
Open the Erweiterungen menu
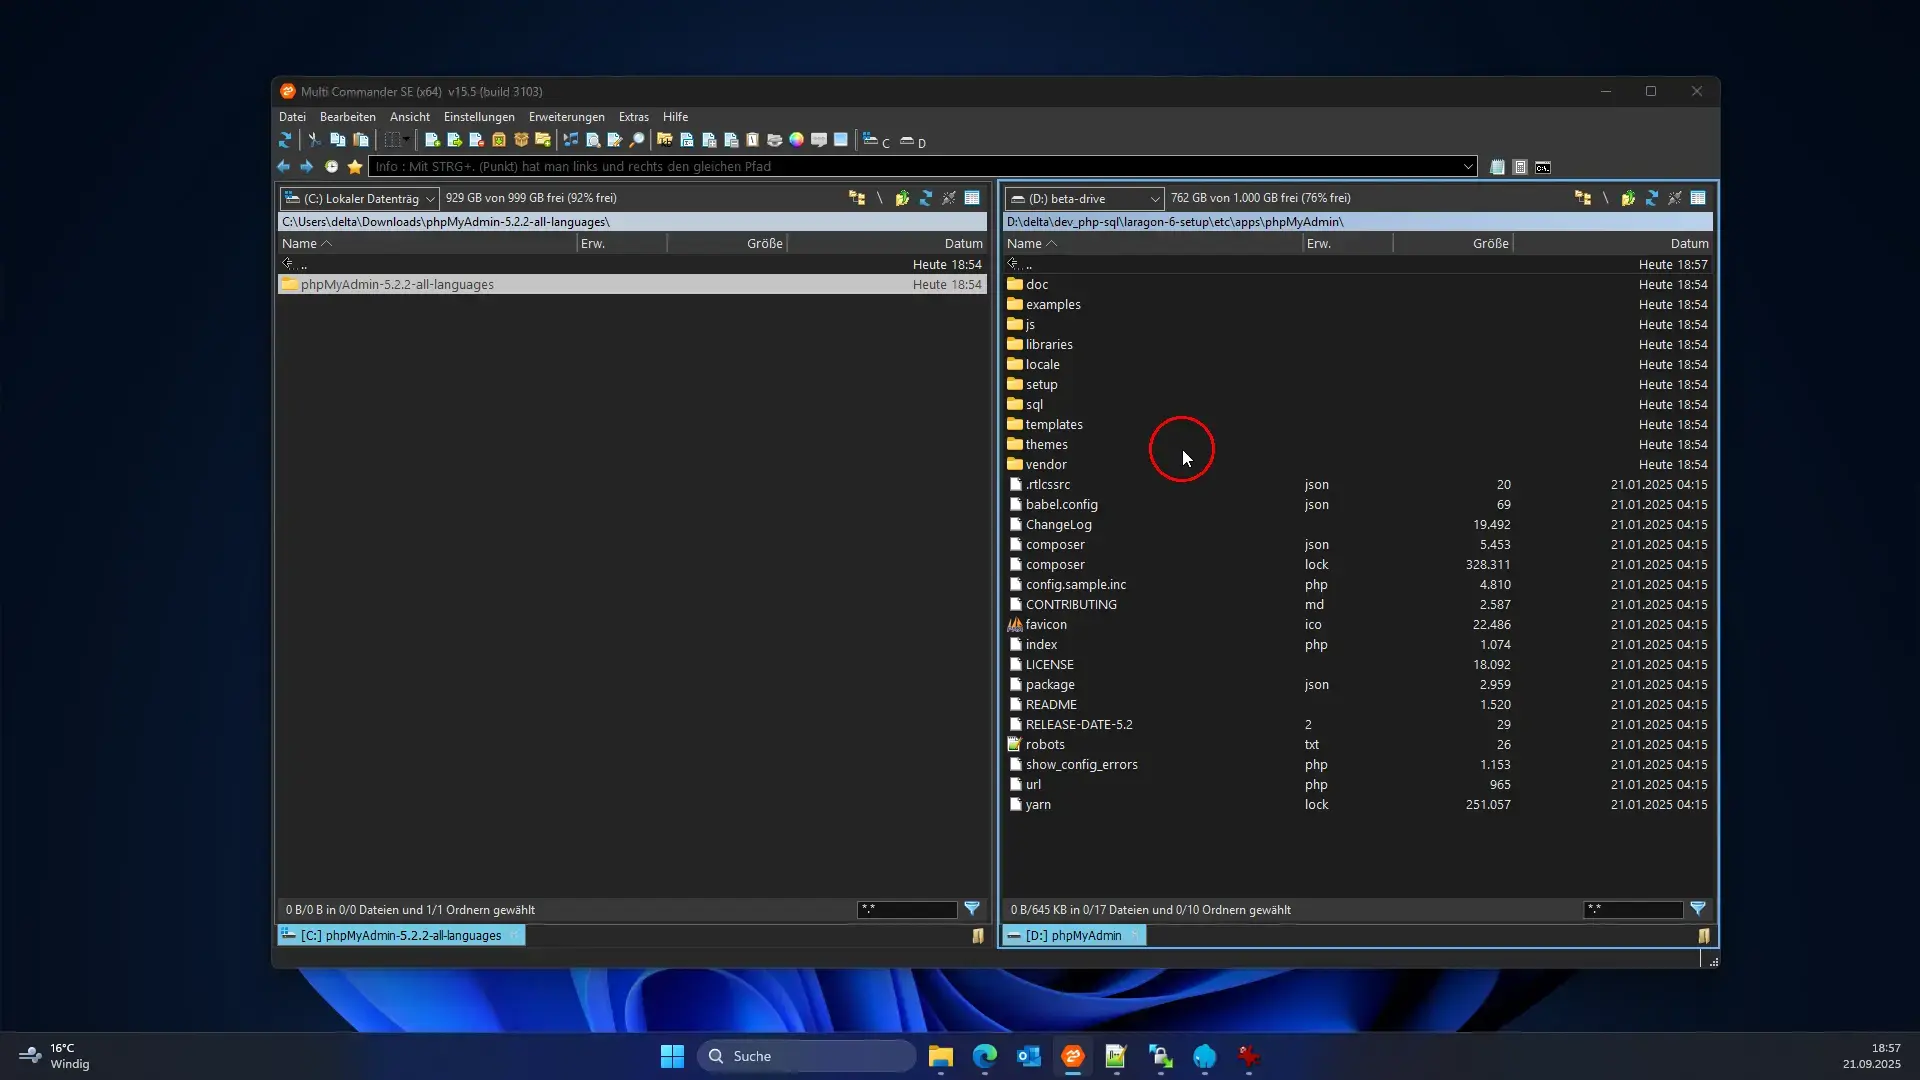coord(566,117)
